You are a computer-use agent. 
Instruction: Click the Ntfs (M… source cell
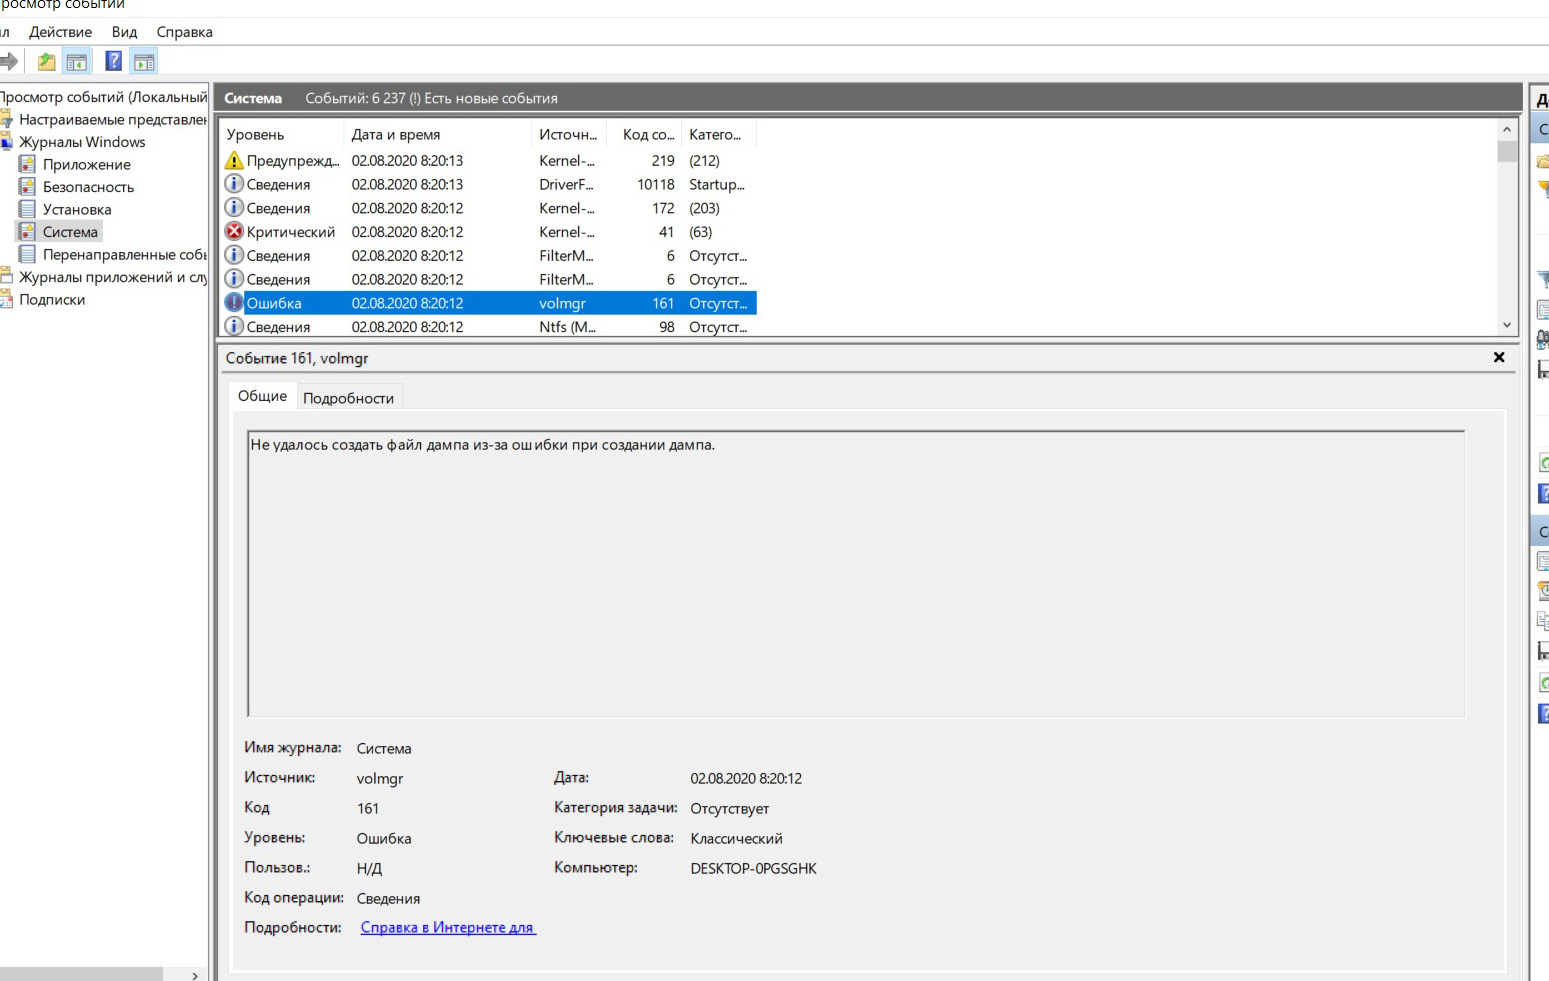click(567, 327)
